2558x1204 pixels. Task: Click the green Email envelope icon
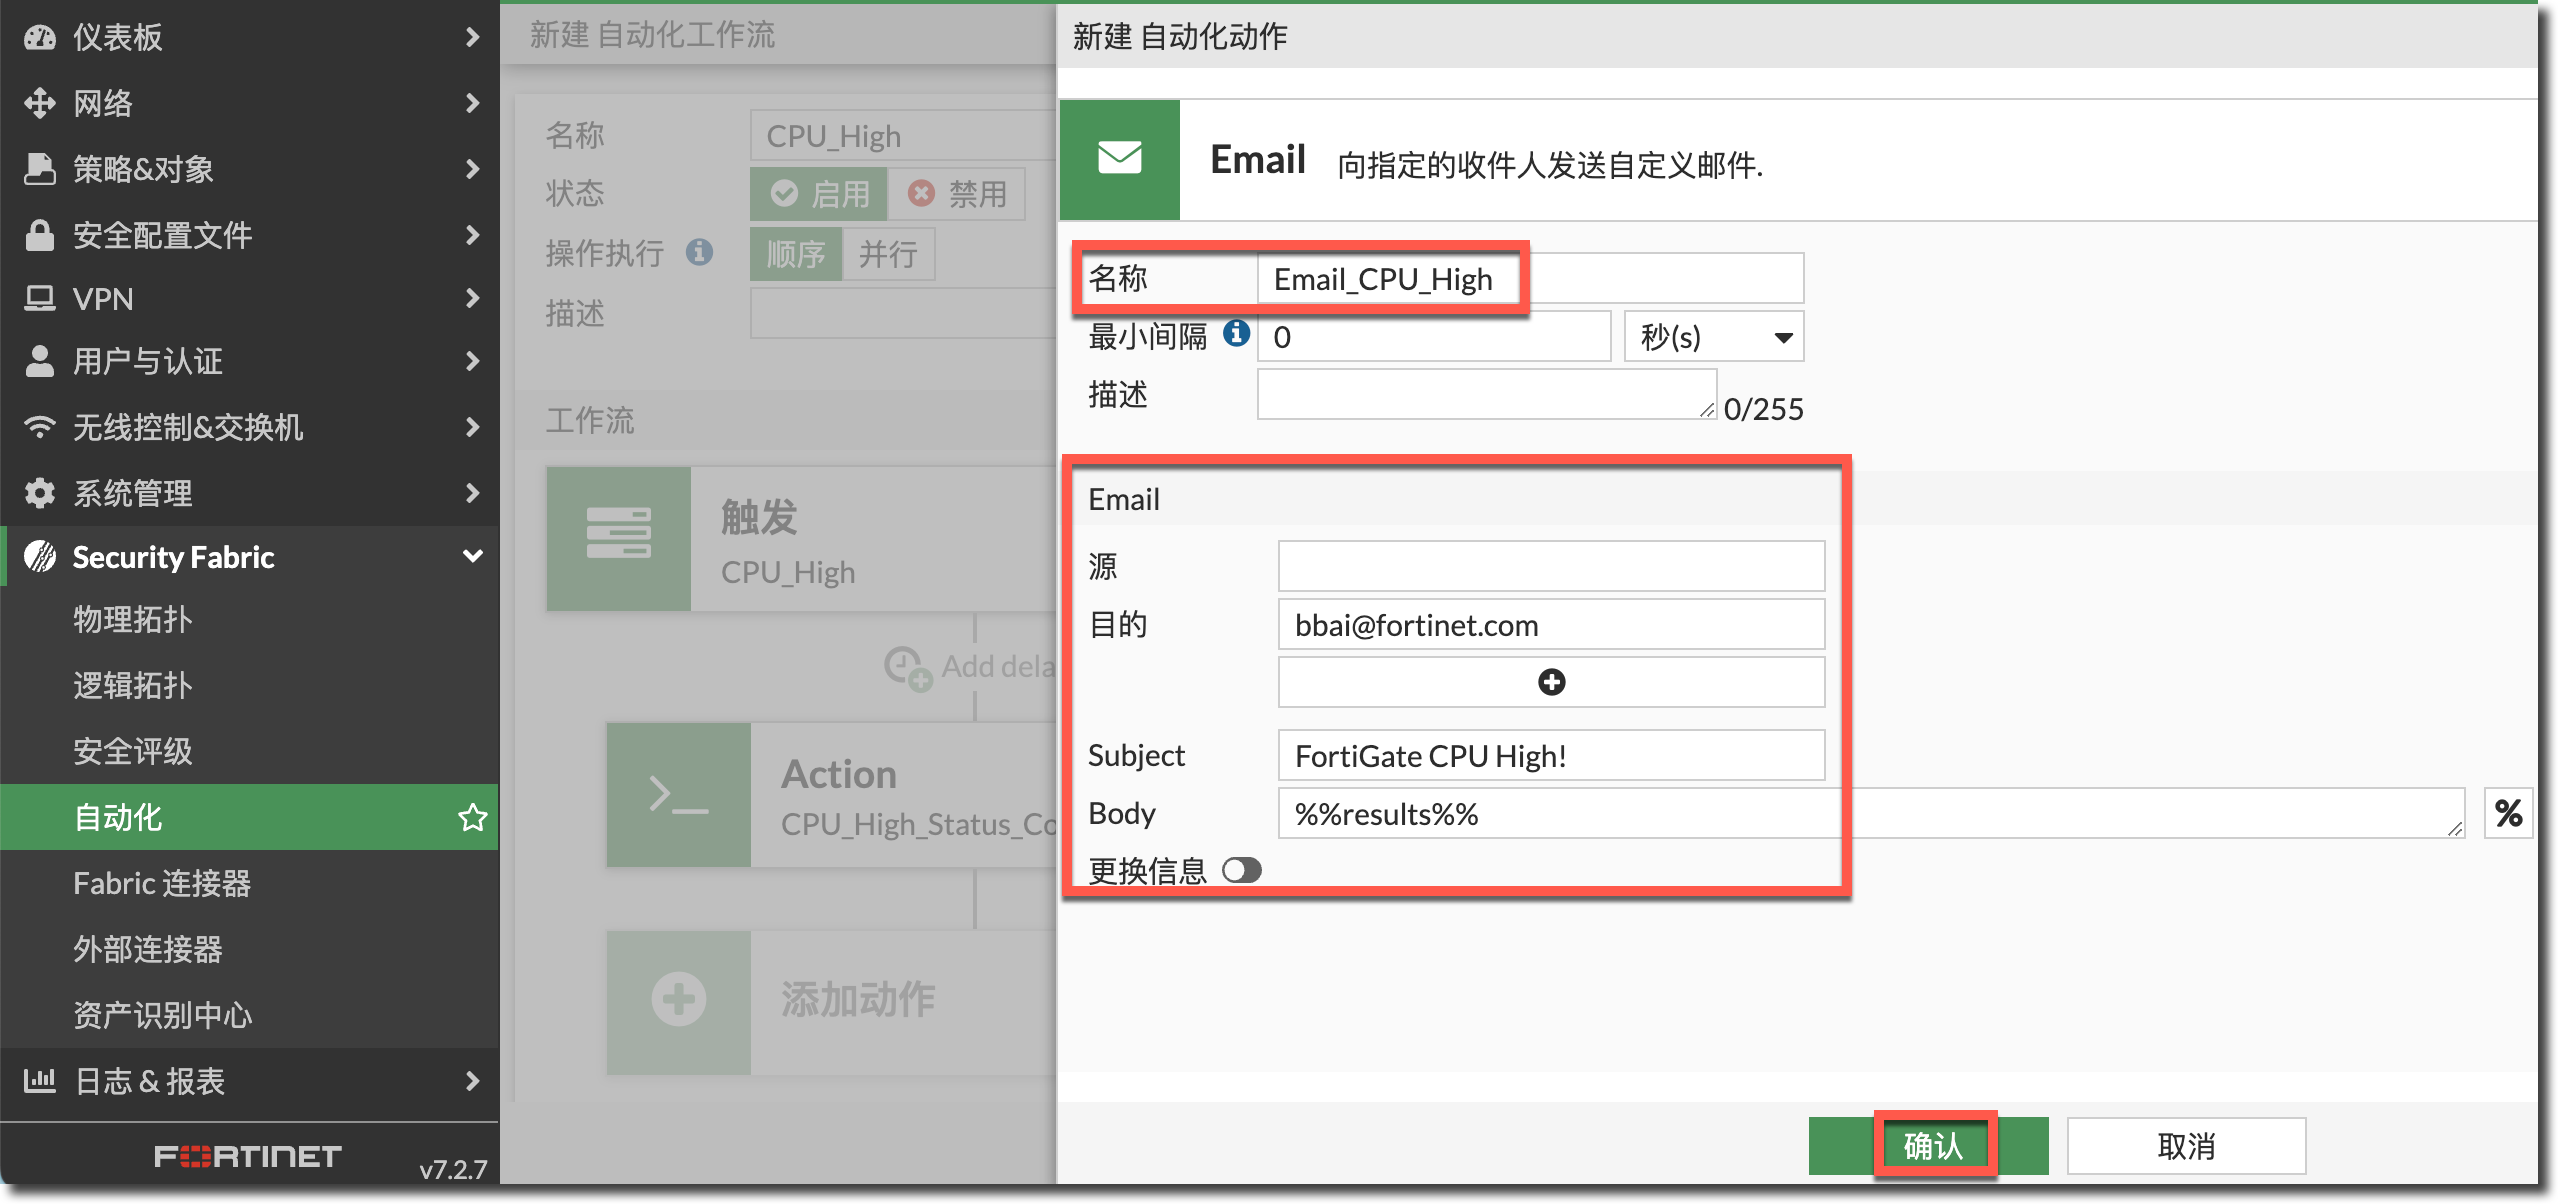(1119, 159)
